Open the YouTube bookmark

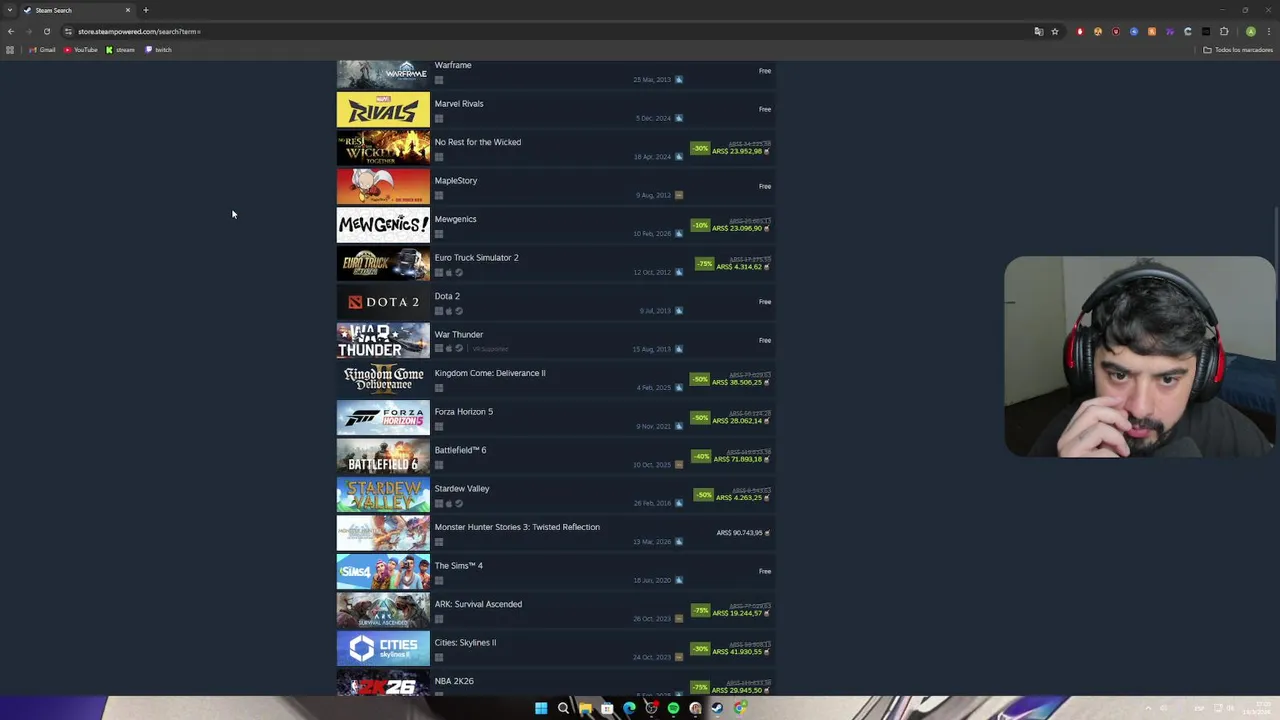pyautogui.click(x=81, y=50)
